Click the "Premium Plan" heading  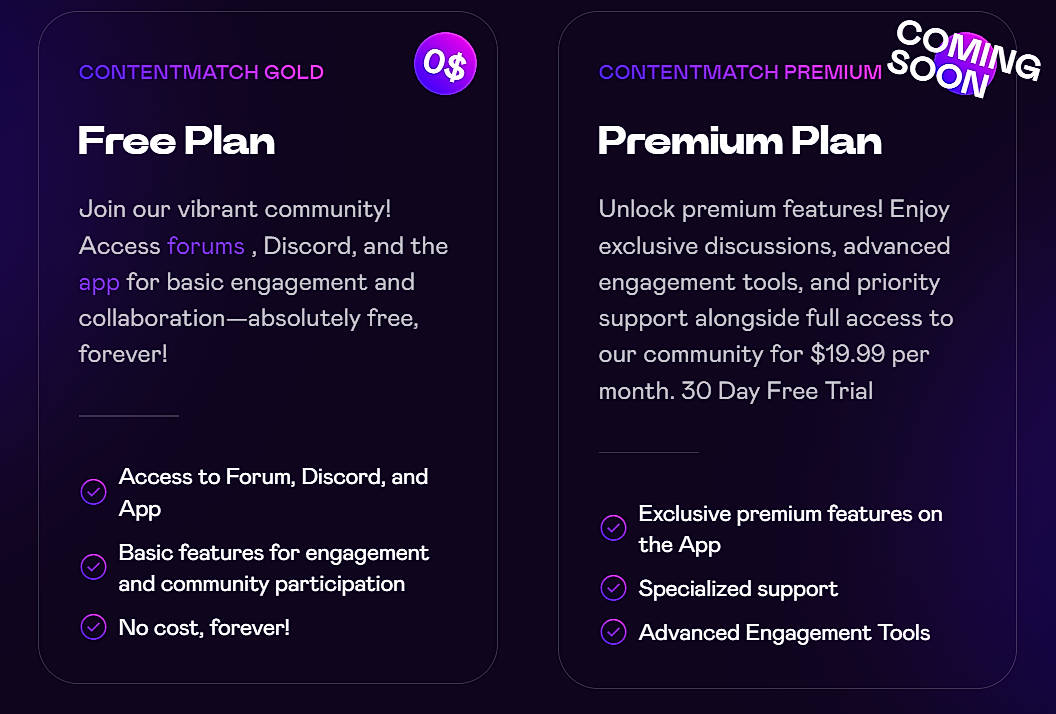coord(740,141)
